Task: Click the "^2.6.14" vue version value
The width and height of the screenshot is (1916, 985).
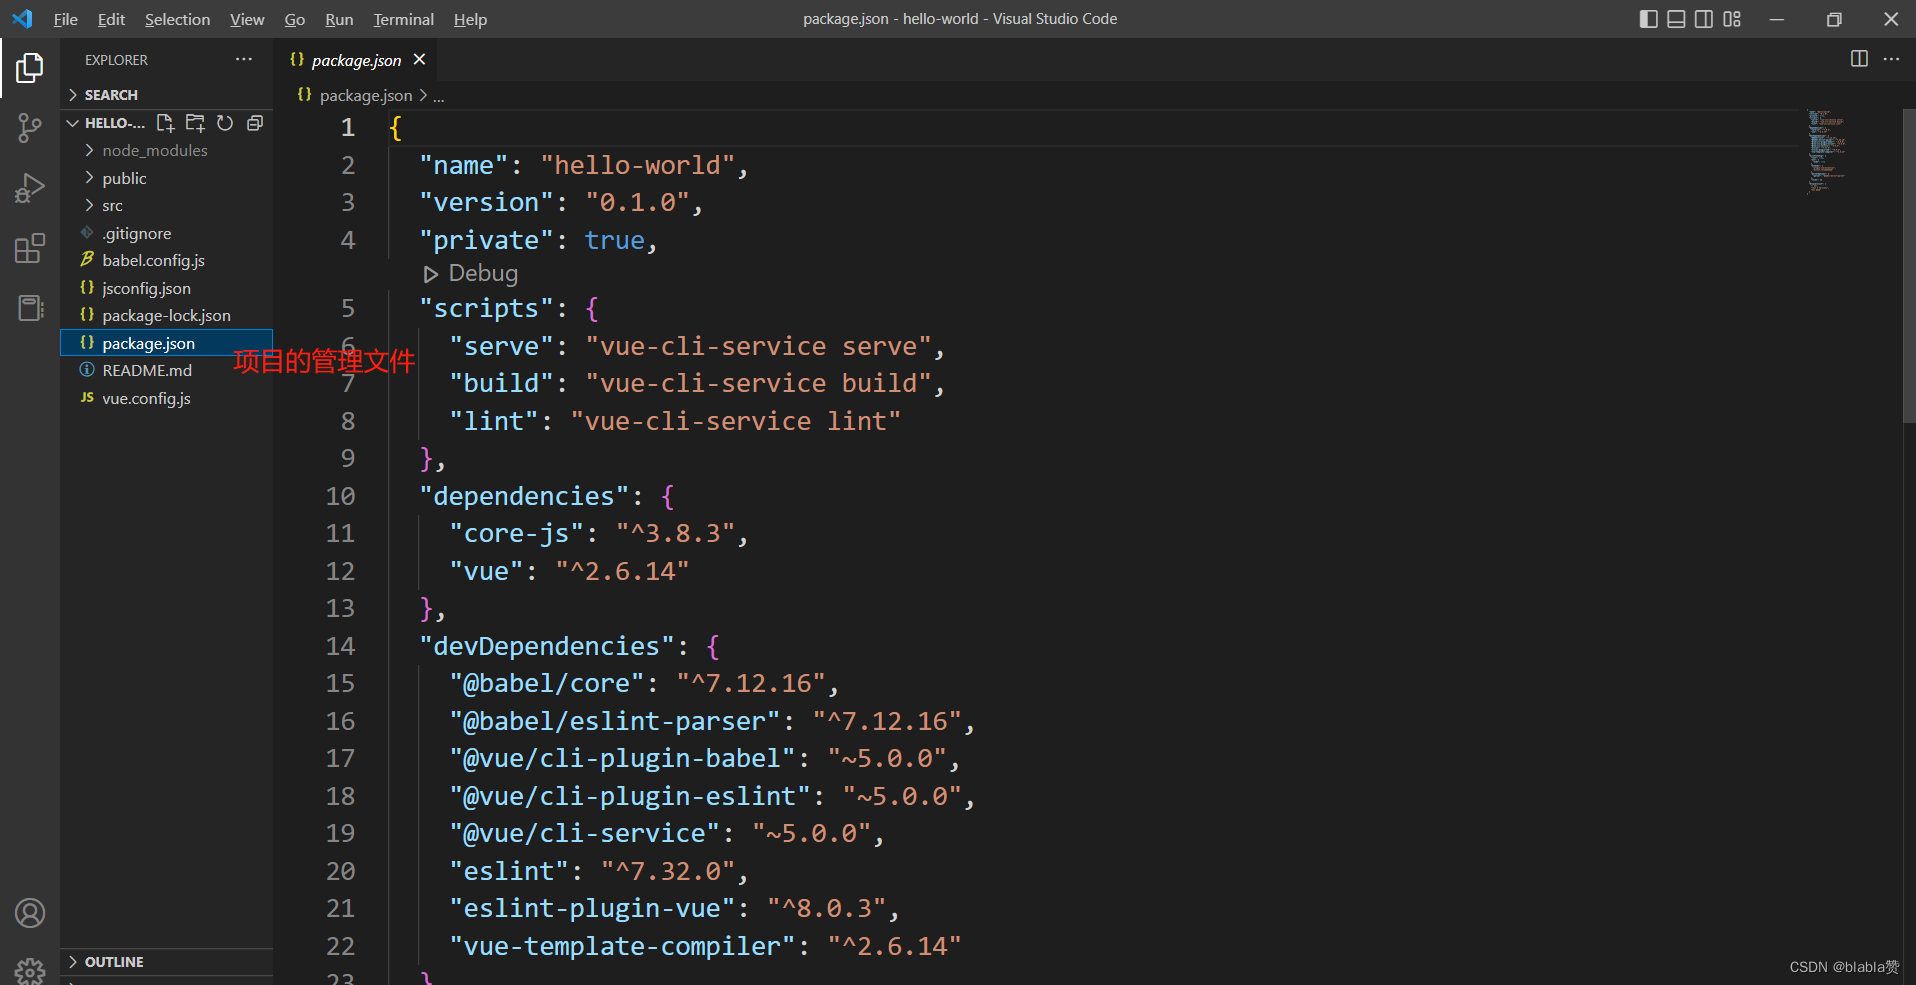Action: point(622,572)
